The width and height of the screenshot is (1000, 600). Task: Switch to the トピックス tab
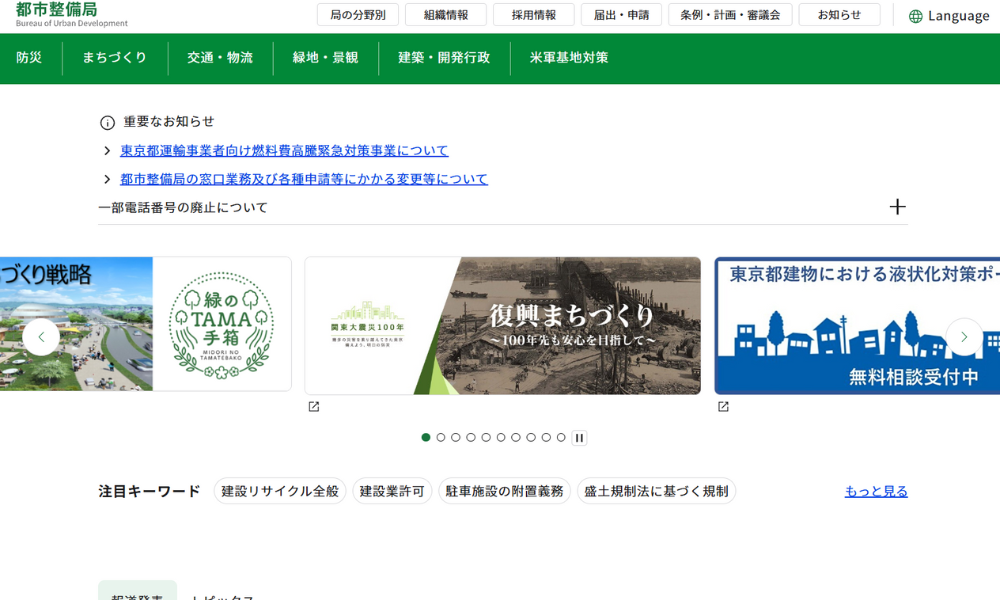pos(223,597)
